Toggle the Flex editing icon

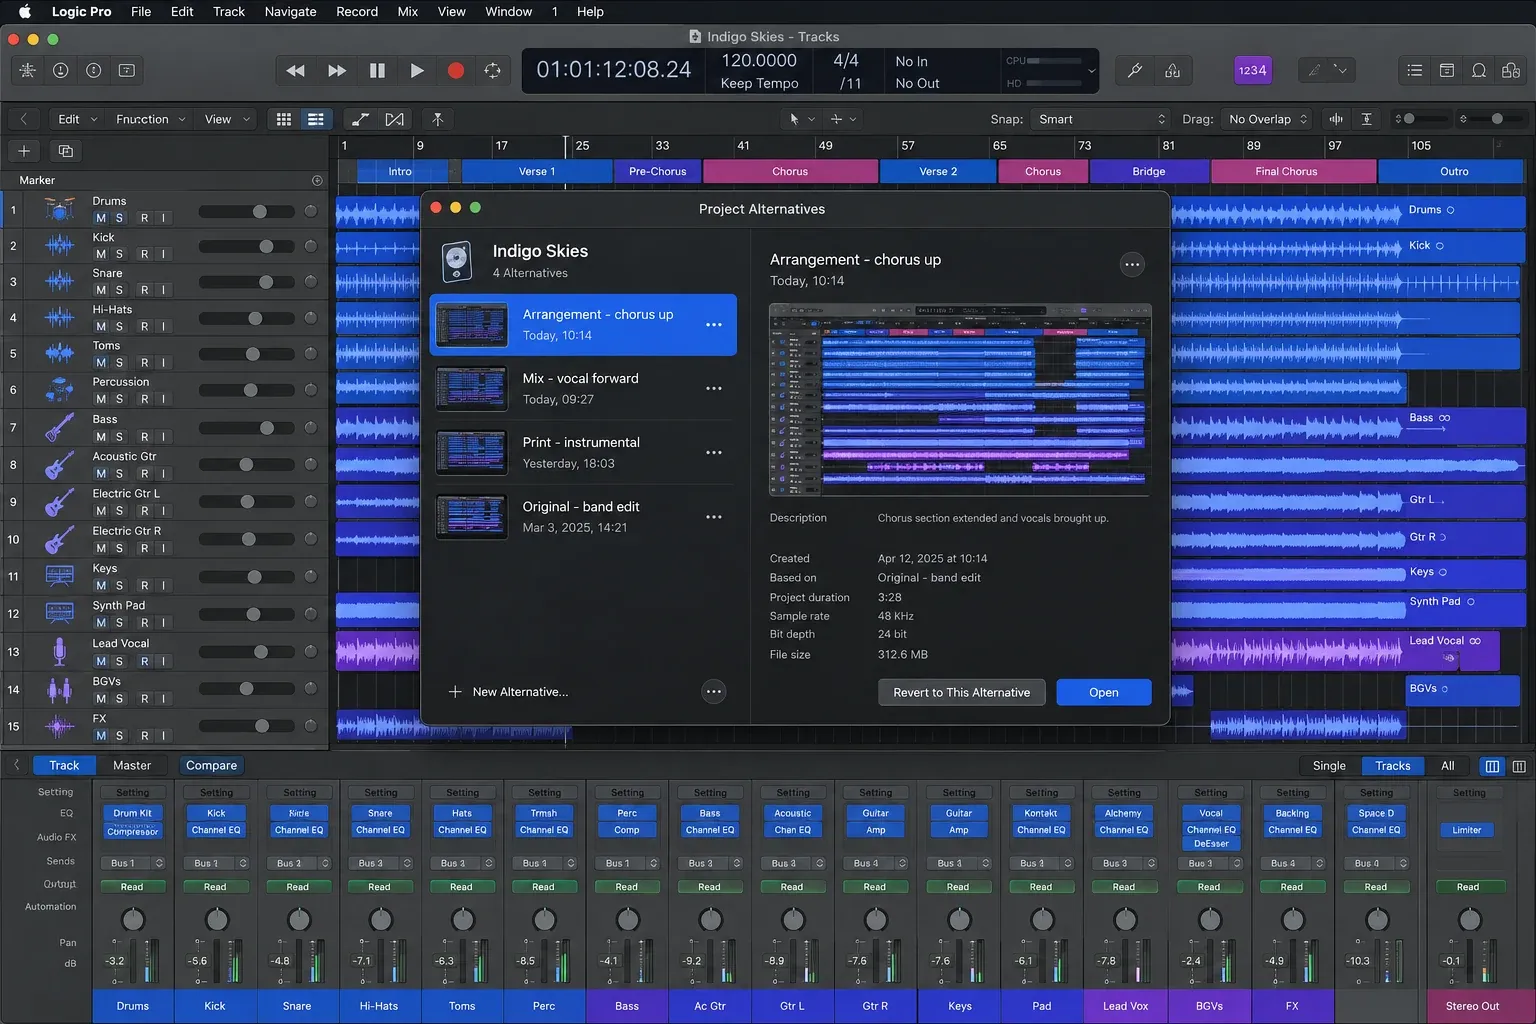point(395,119)
